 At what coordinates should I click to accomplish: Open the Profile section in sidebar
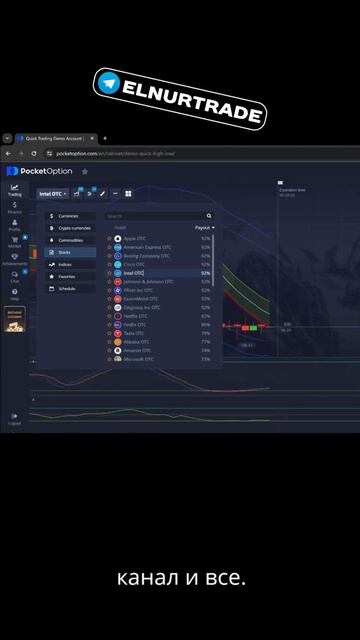[x=15, y=225]
